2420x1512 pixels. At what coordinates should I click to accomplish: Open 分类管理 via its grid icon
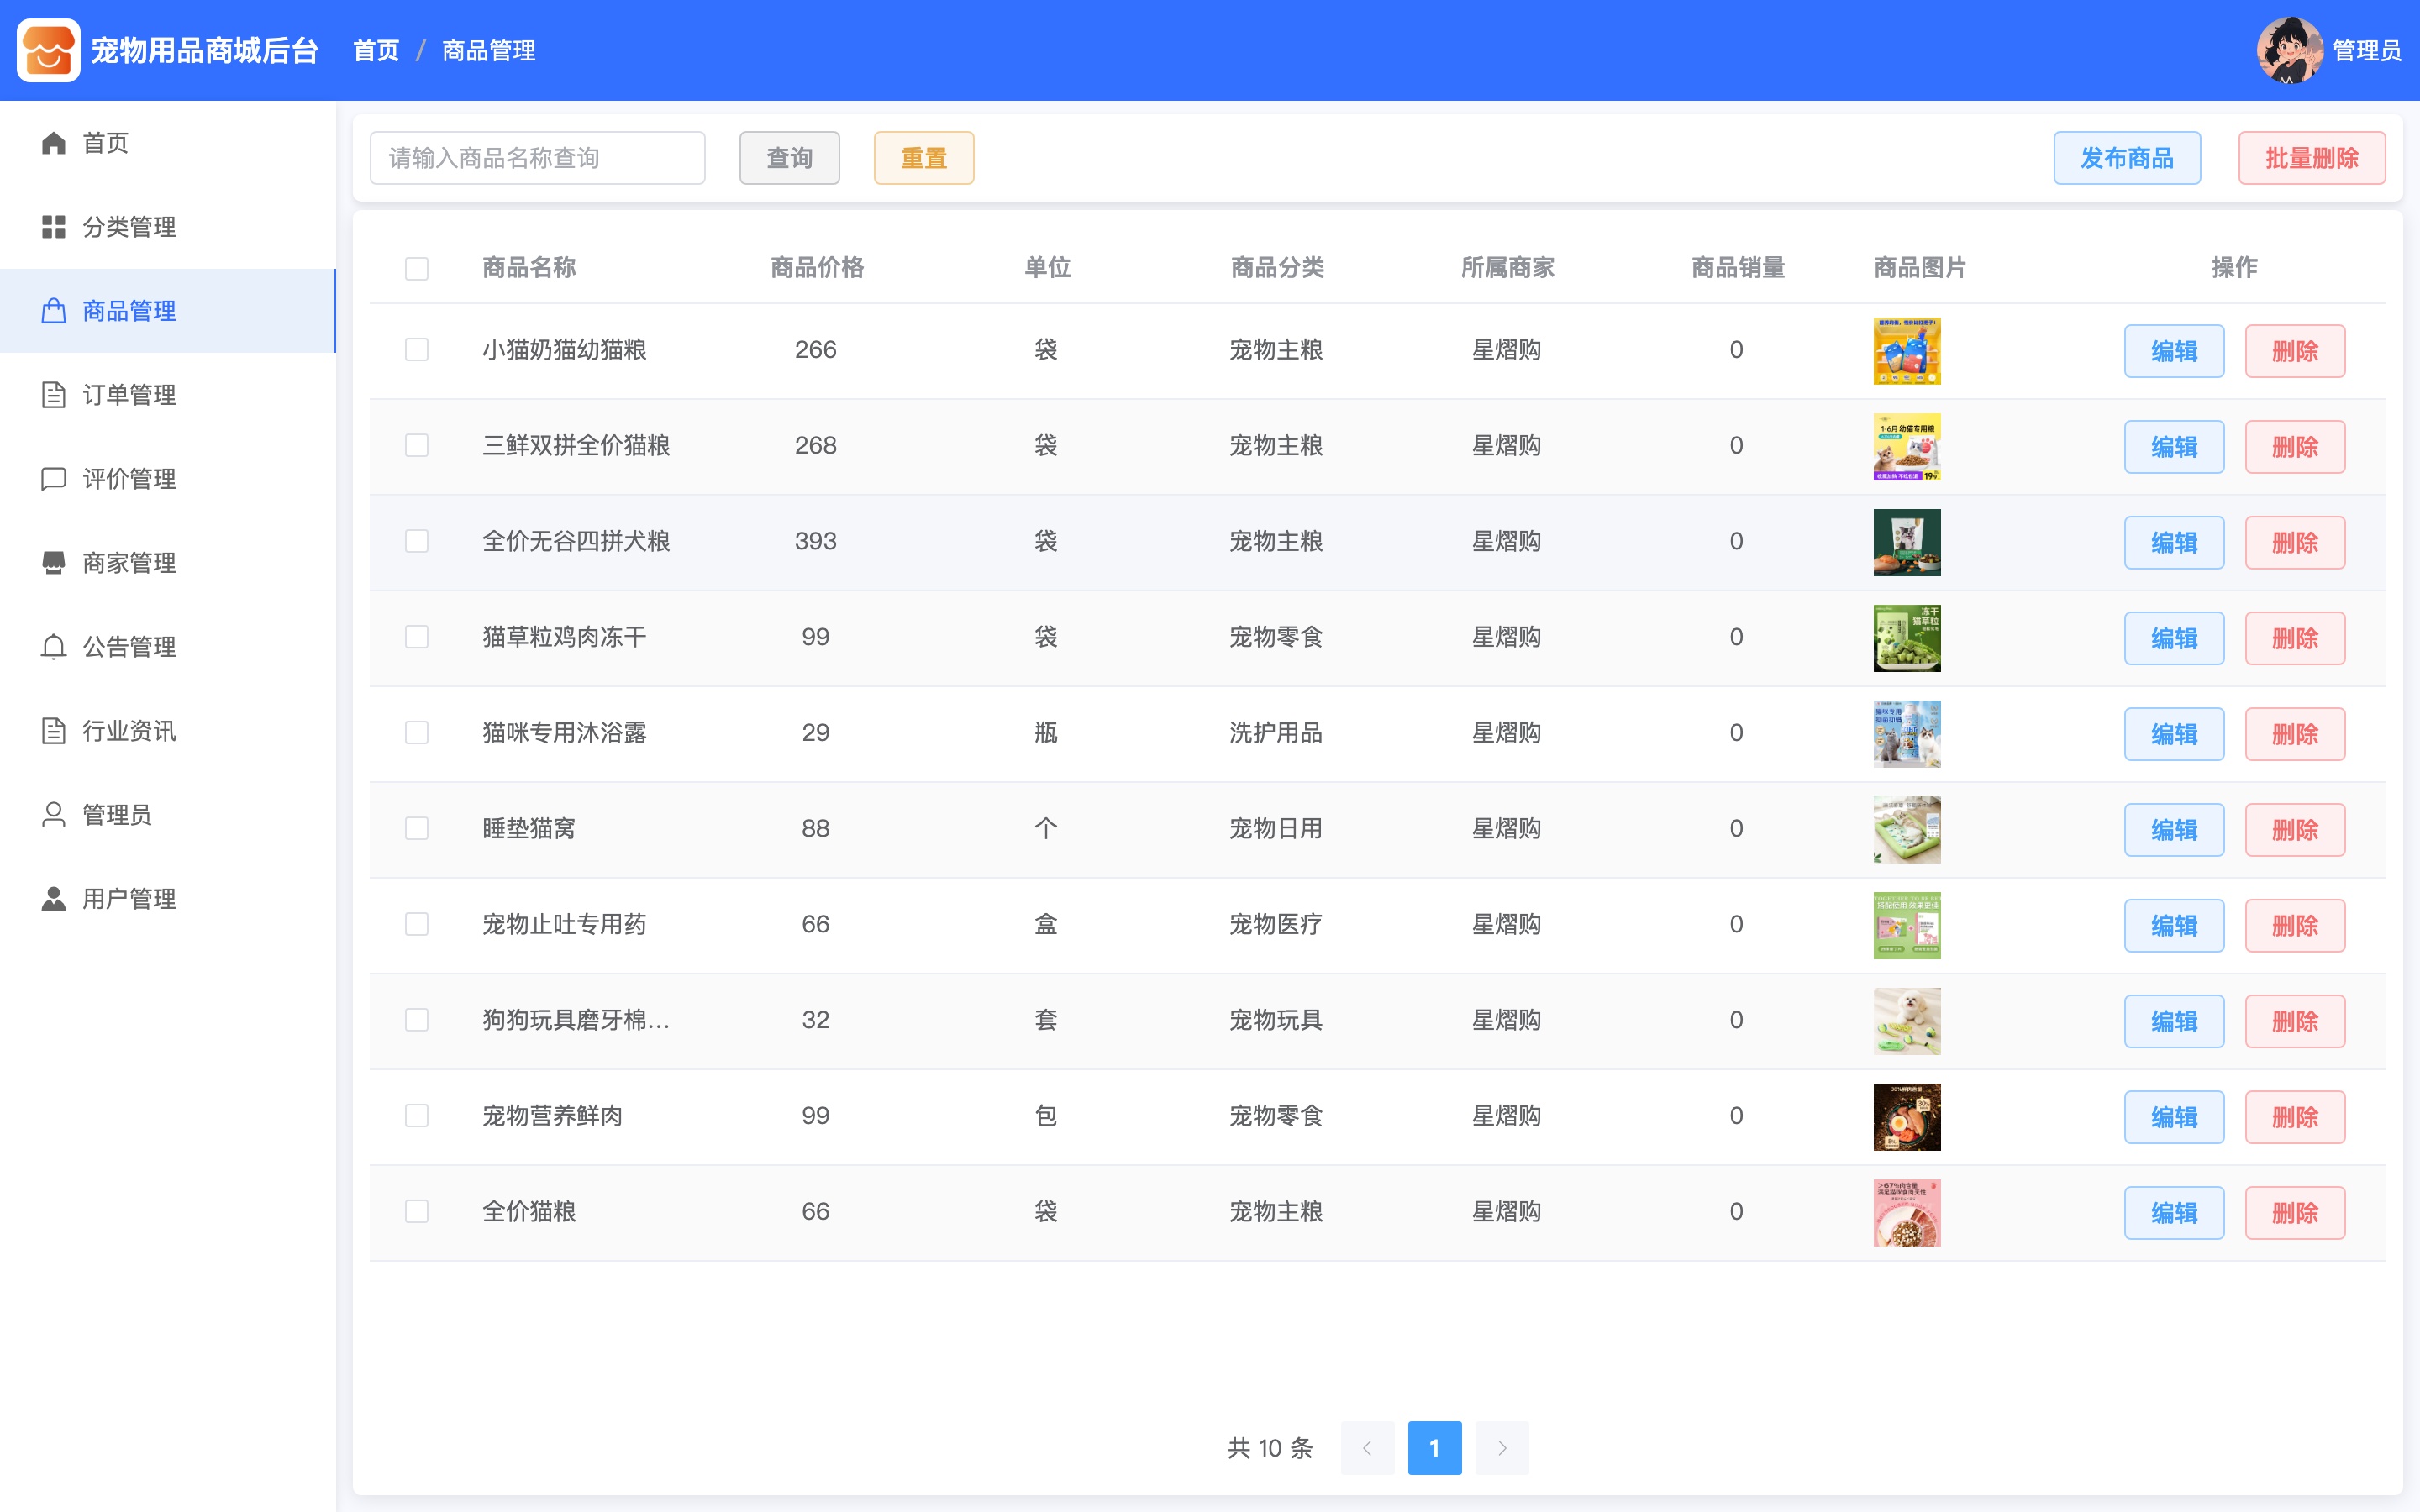(54, 227)
